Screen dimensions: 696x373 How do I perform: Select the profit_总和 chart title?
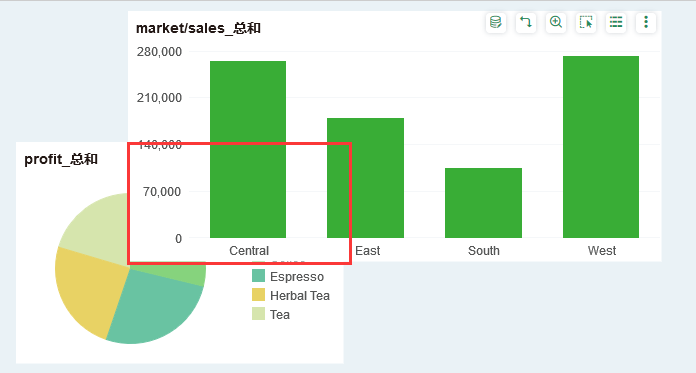61,159
